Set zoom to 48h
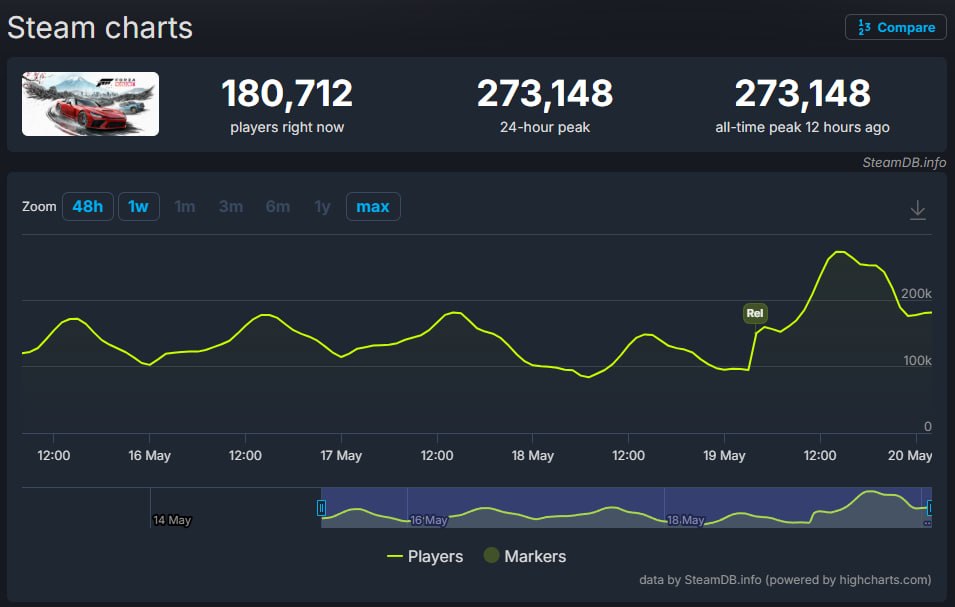 pyautogui.click(x=88, y=206)
